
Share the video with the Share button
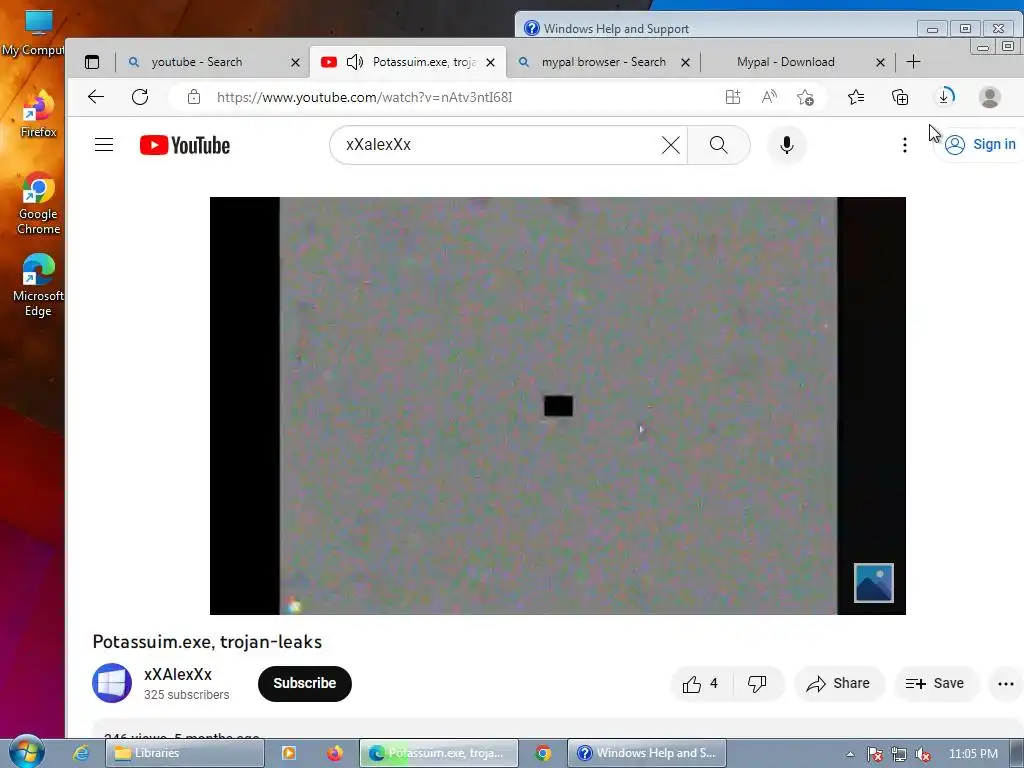pos(839,684)
